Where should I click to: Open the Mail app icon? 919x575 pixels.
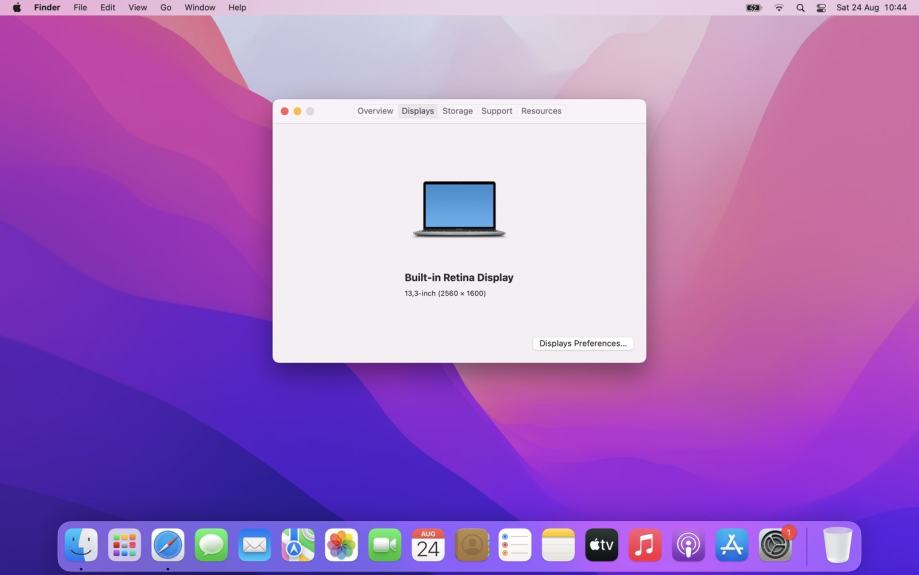pos(254,545)
